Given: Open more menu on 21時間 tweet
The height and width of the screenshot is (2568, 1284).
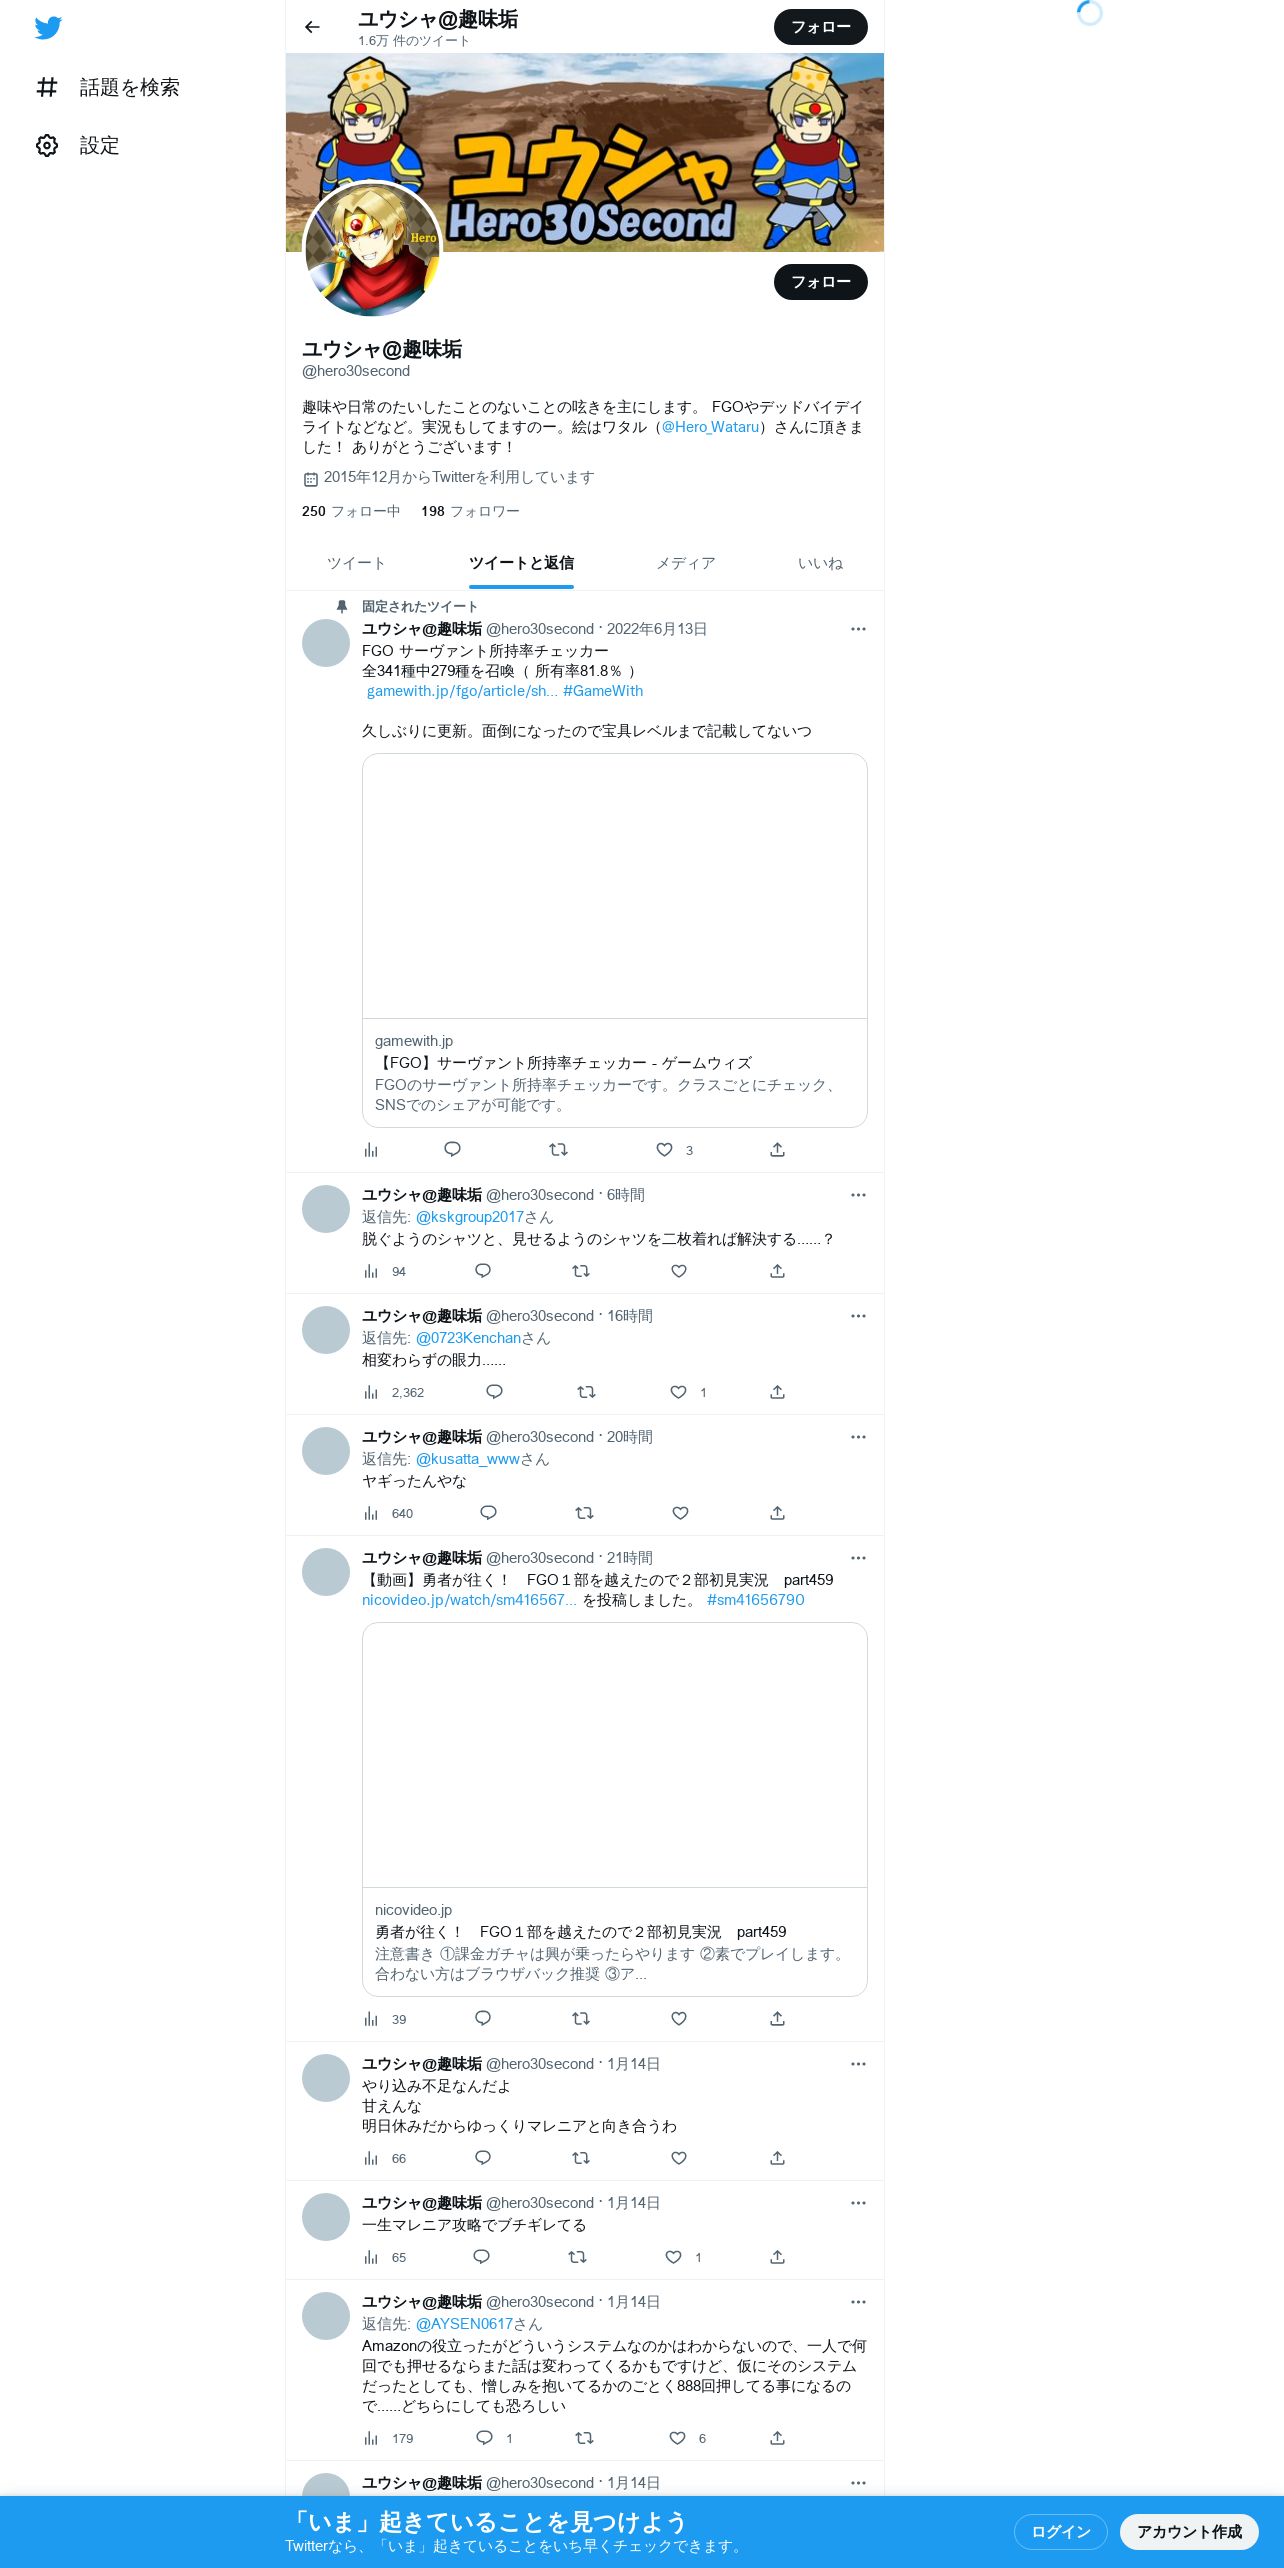Looking at the screenshot, I should click(858, 1558).
